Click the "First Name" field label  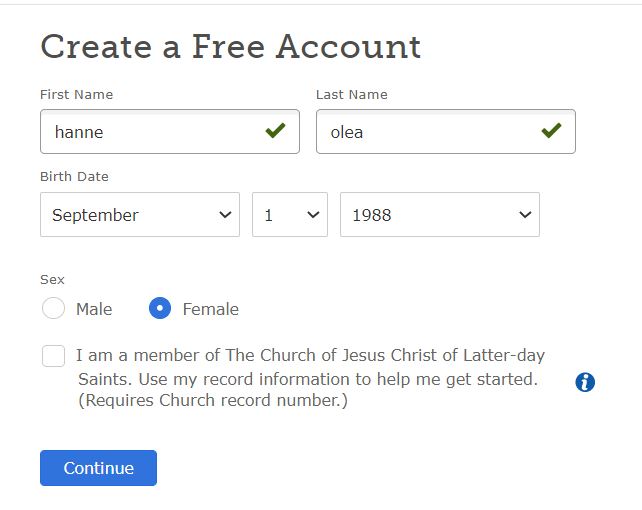(x=76, y=95)
